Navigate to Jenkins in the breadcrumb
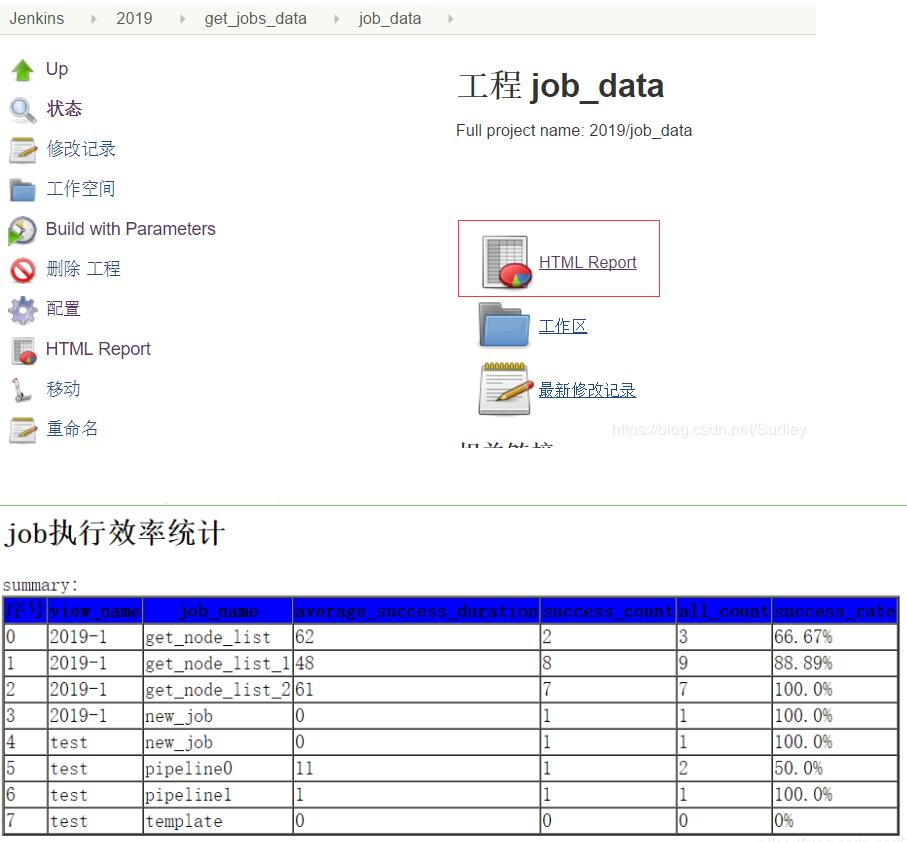 coord(37,17)
